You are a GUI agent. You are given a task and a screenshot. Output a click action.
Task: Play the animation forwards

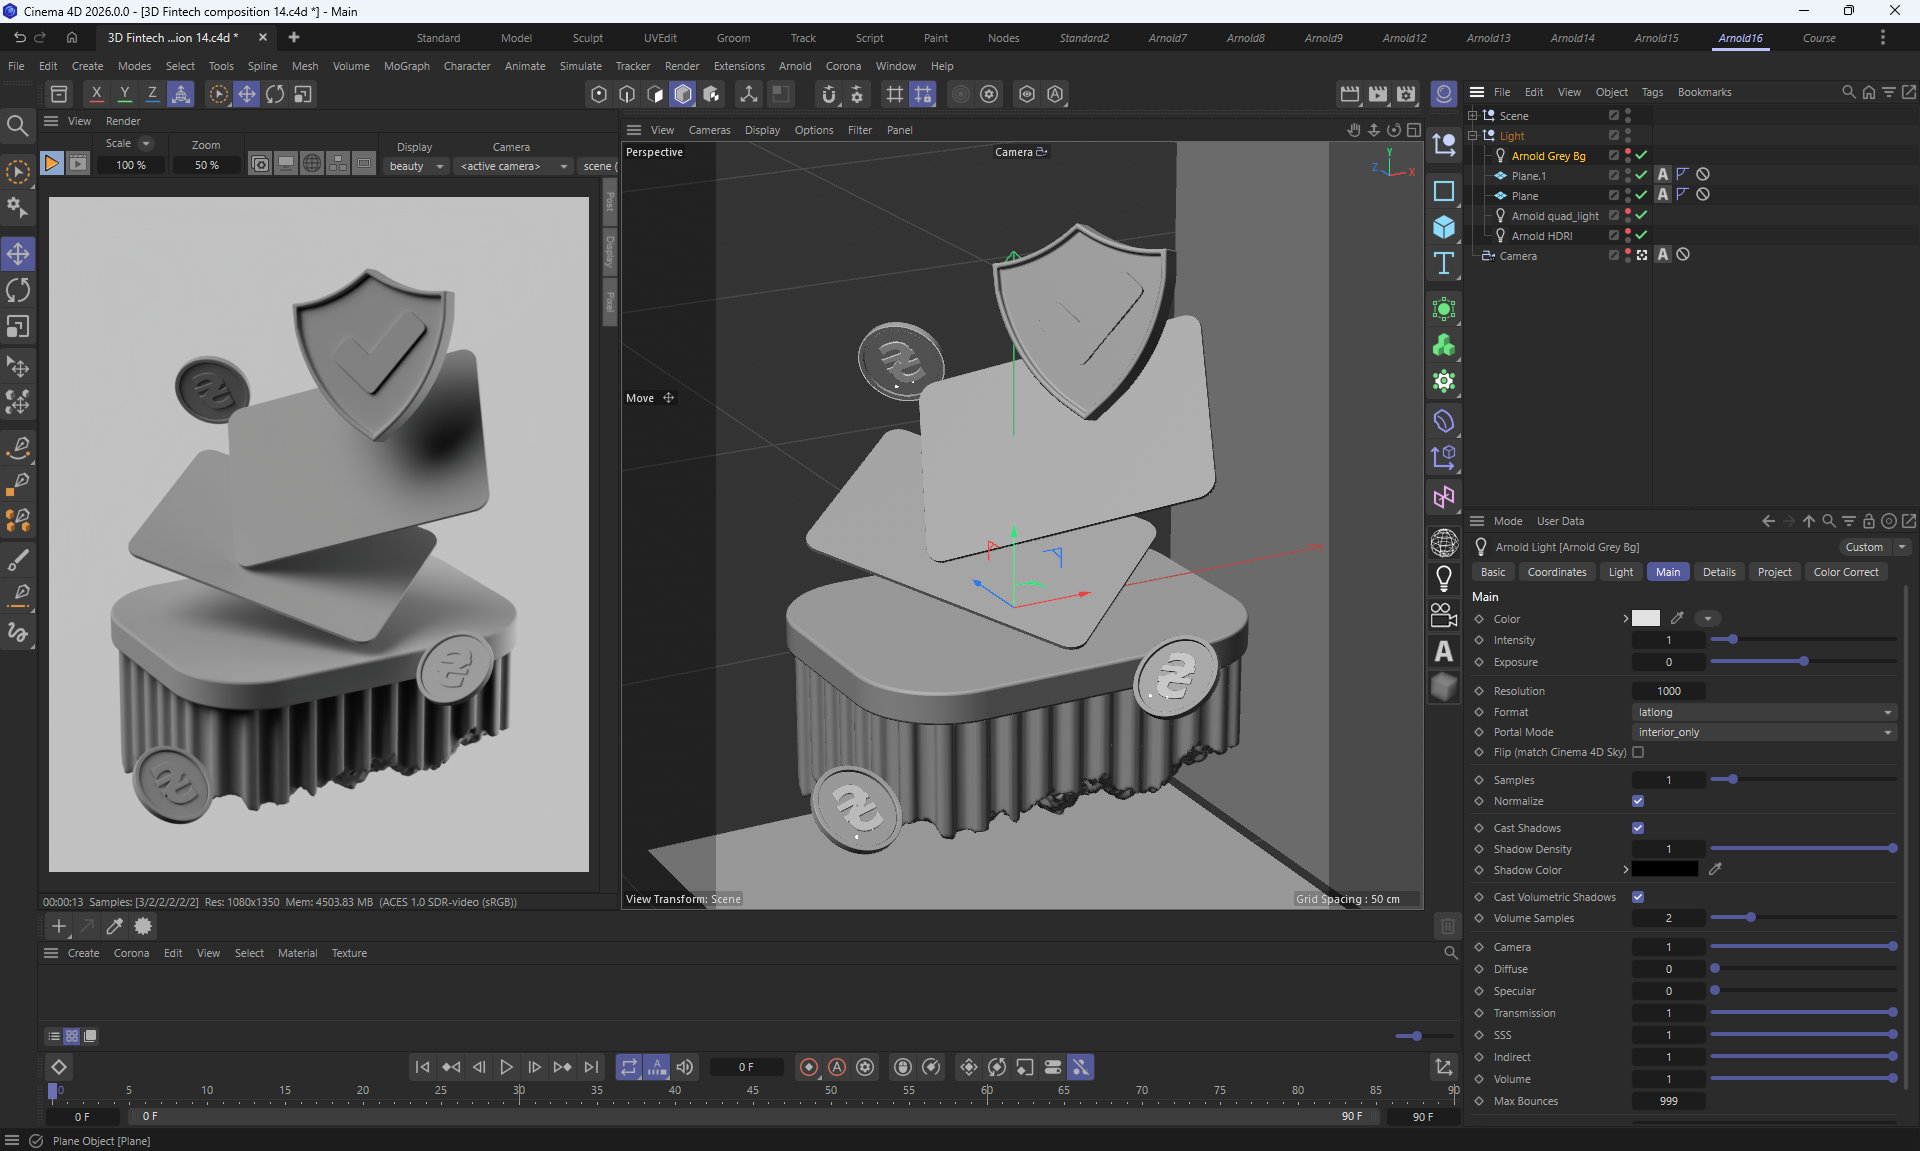[506, 1067]
